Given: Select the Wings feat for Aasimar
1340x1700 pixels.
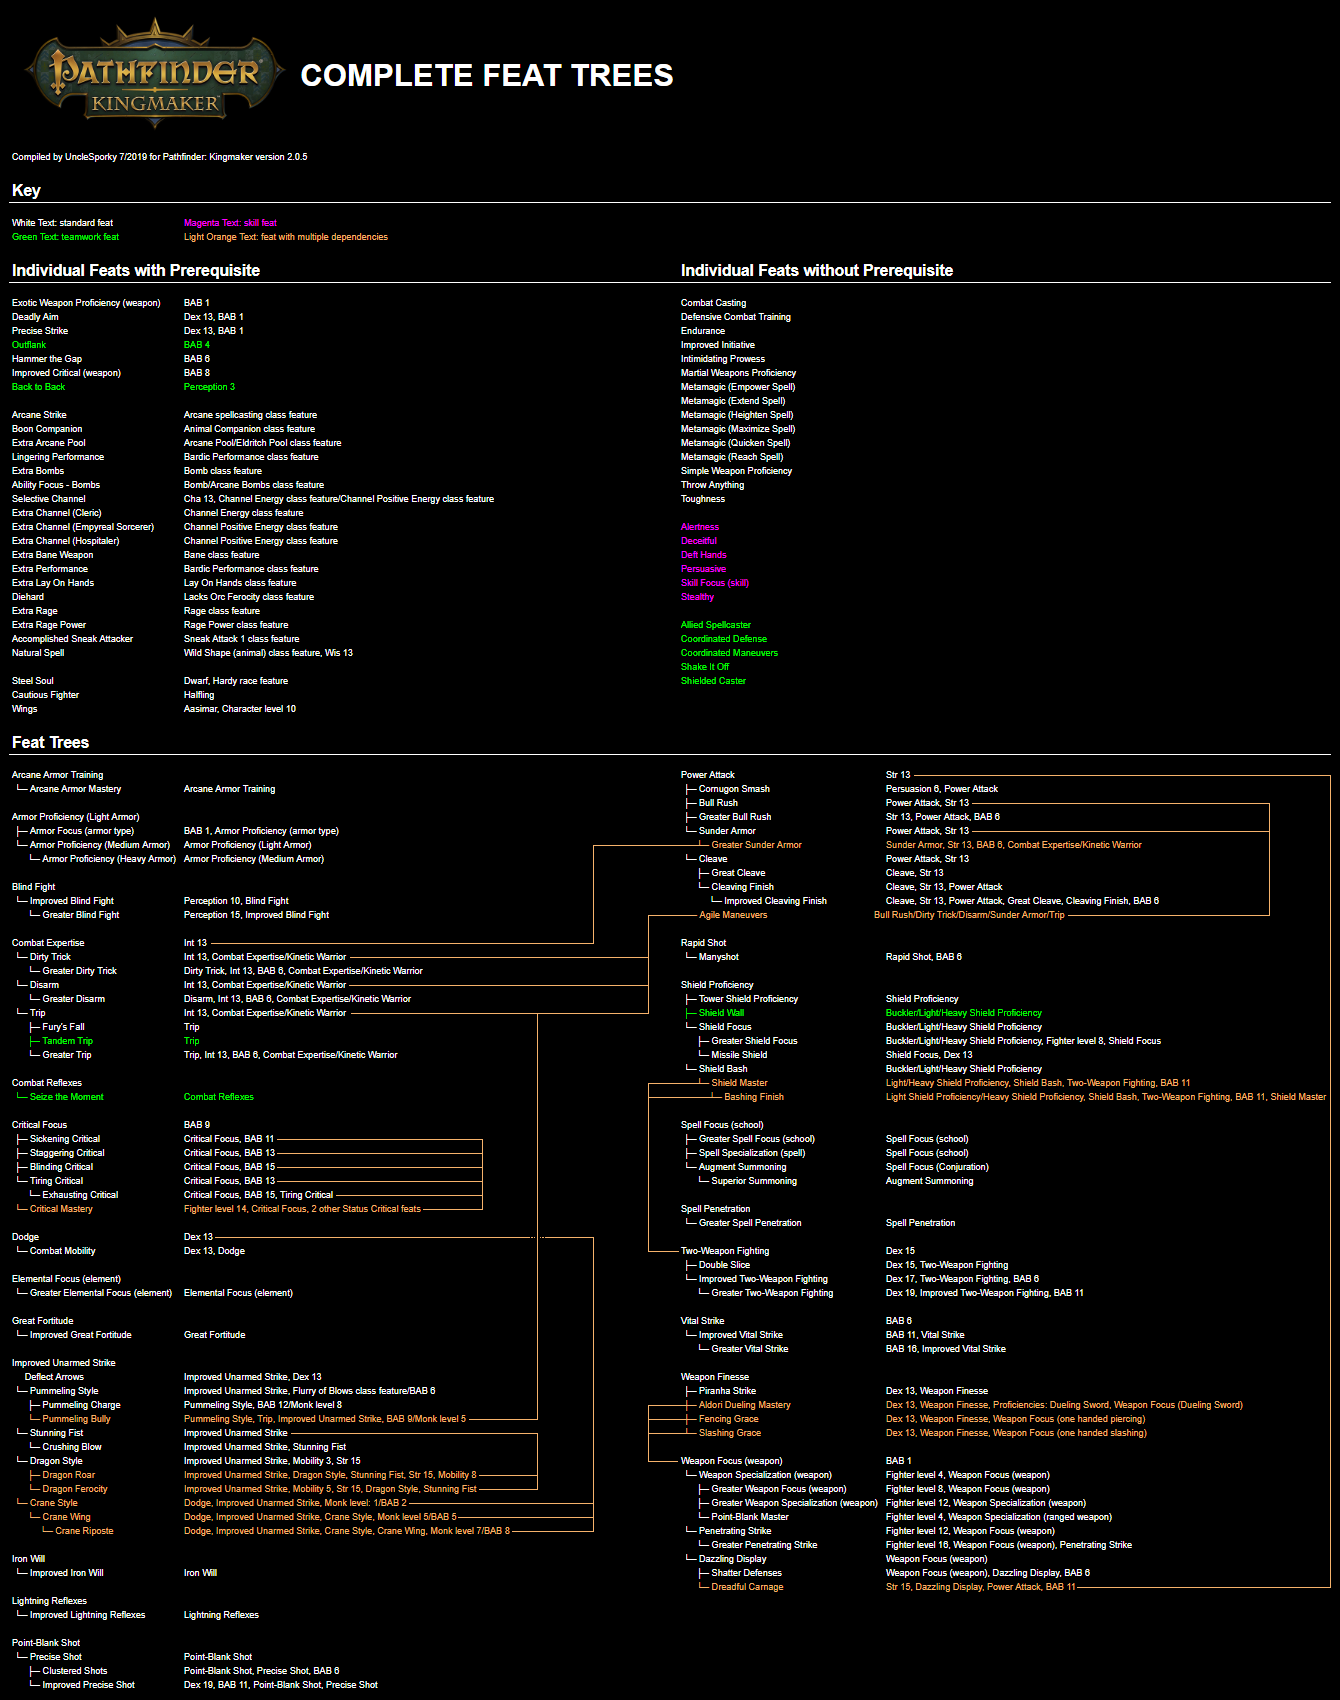Looking at the screenshot, I should coord(24,709).
